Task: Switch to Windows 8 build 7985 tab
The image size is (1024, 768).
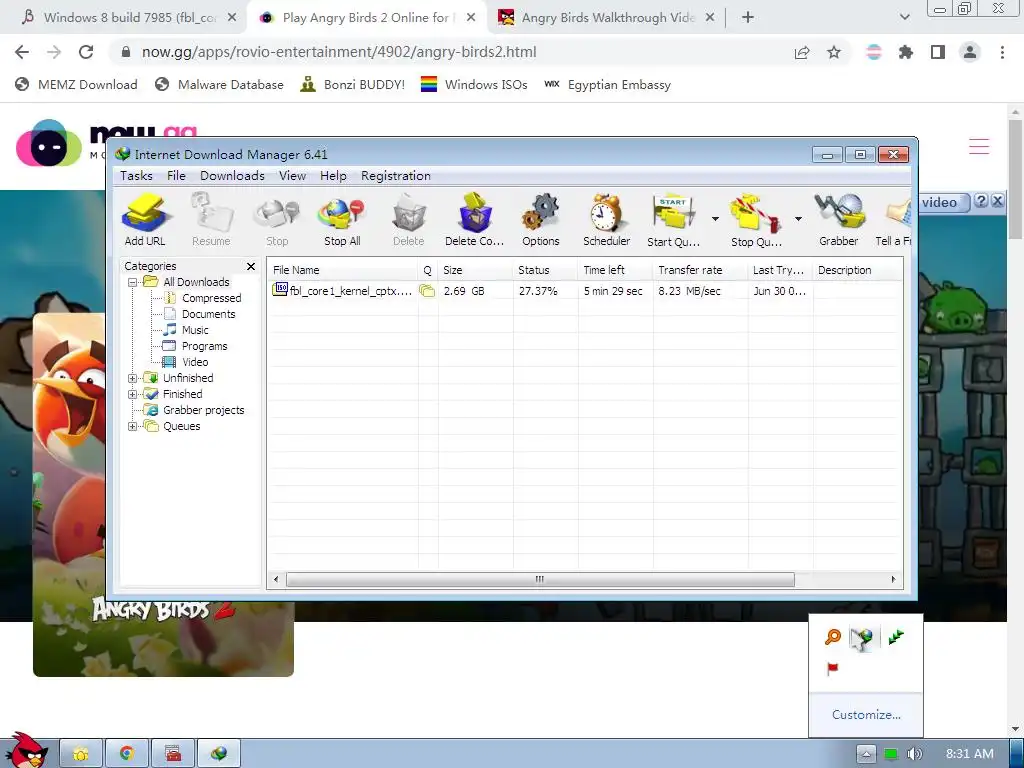Action: click(128, 18)
